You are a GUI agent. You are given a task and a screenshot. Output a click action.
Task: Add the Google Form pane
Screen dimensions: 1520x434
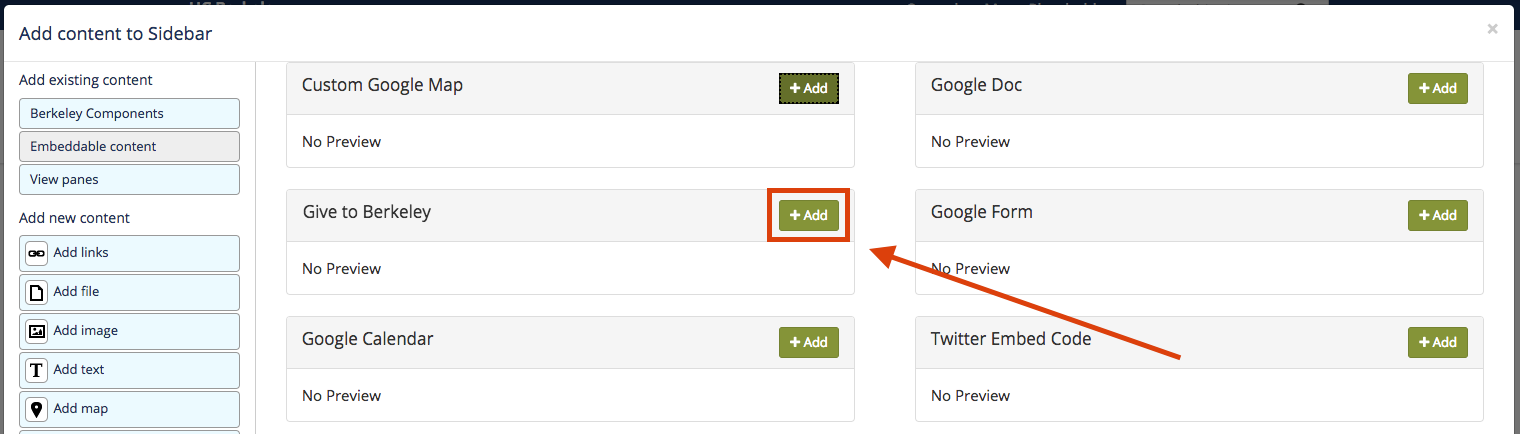(x=1438, y=215)
